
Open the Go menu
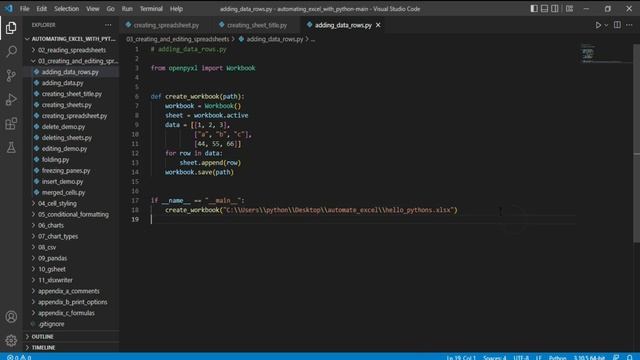[x=111, y=9]
